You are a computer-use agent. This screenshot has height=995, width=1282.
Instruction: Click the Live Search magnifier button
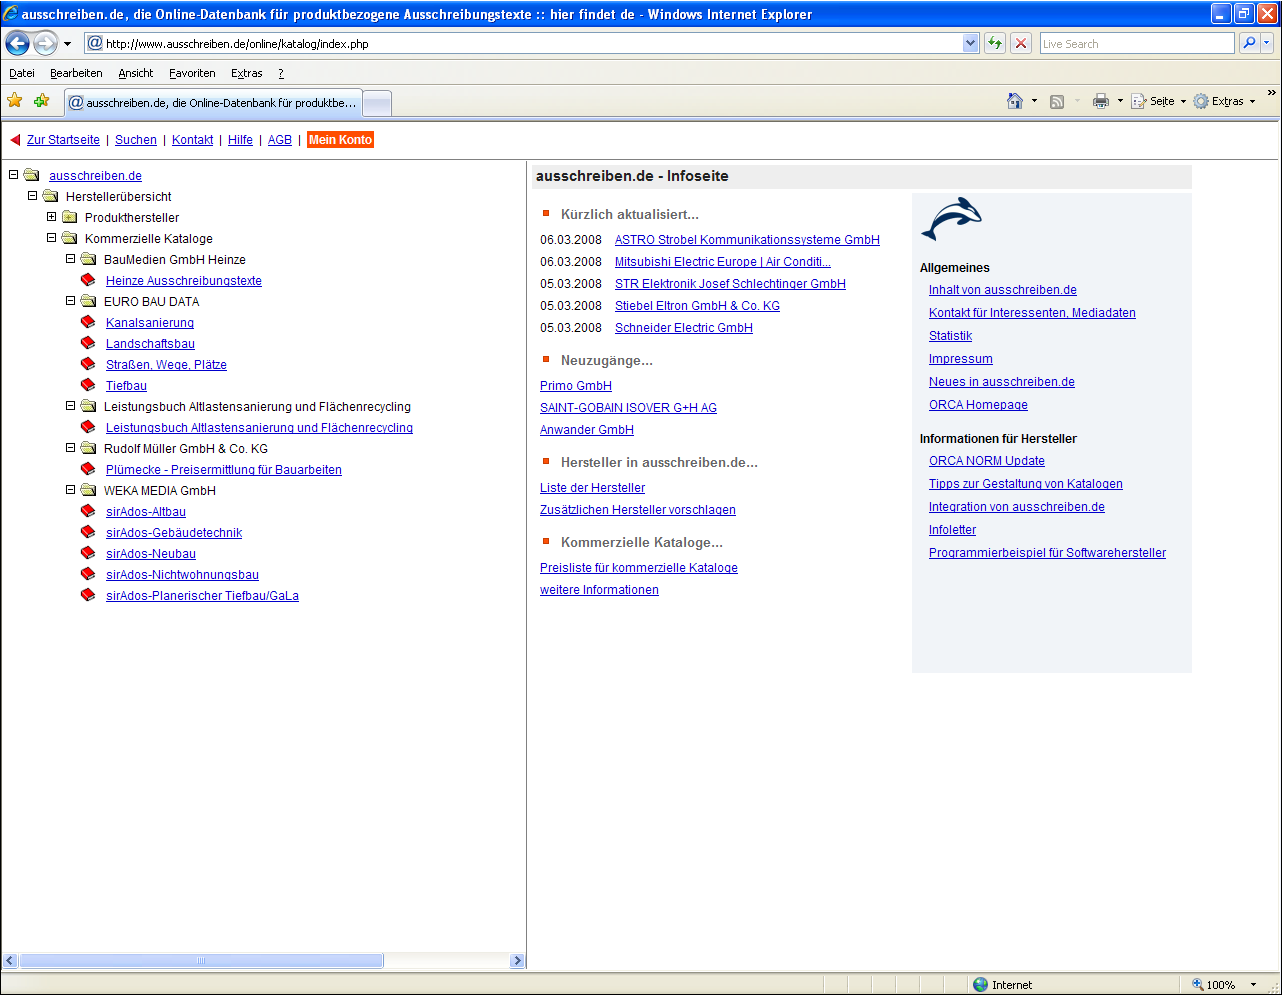click(x=1249, y=43)
